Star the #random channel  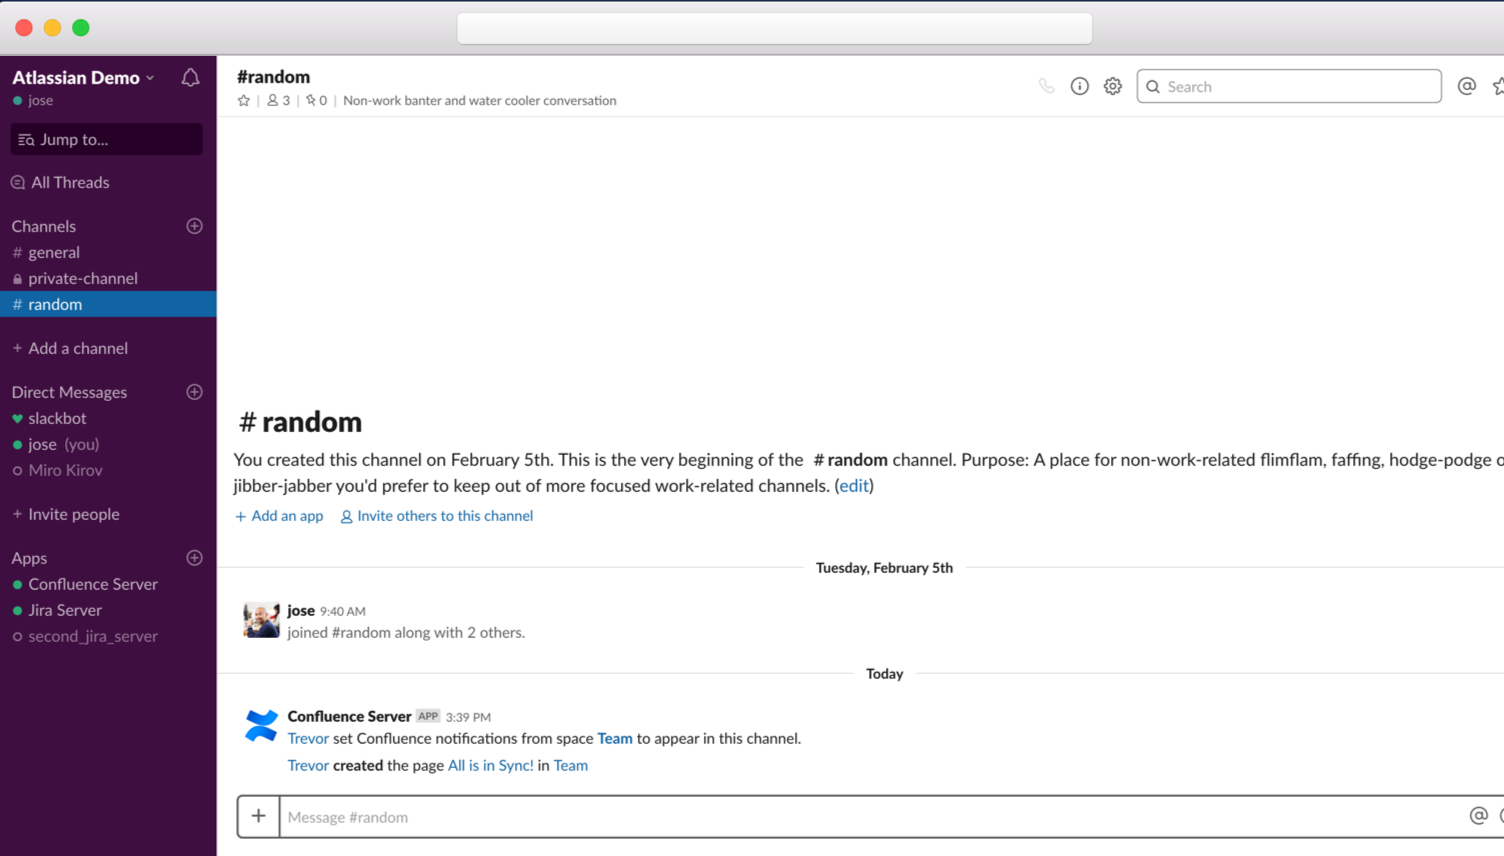click(243, 100)
